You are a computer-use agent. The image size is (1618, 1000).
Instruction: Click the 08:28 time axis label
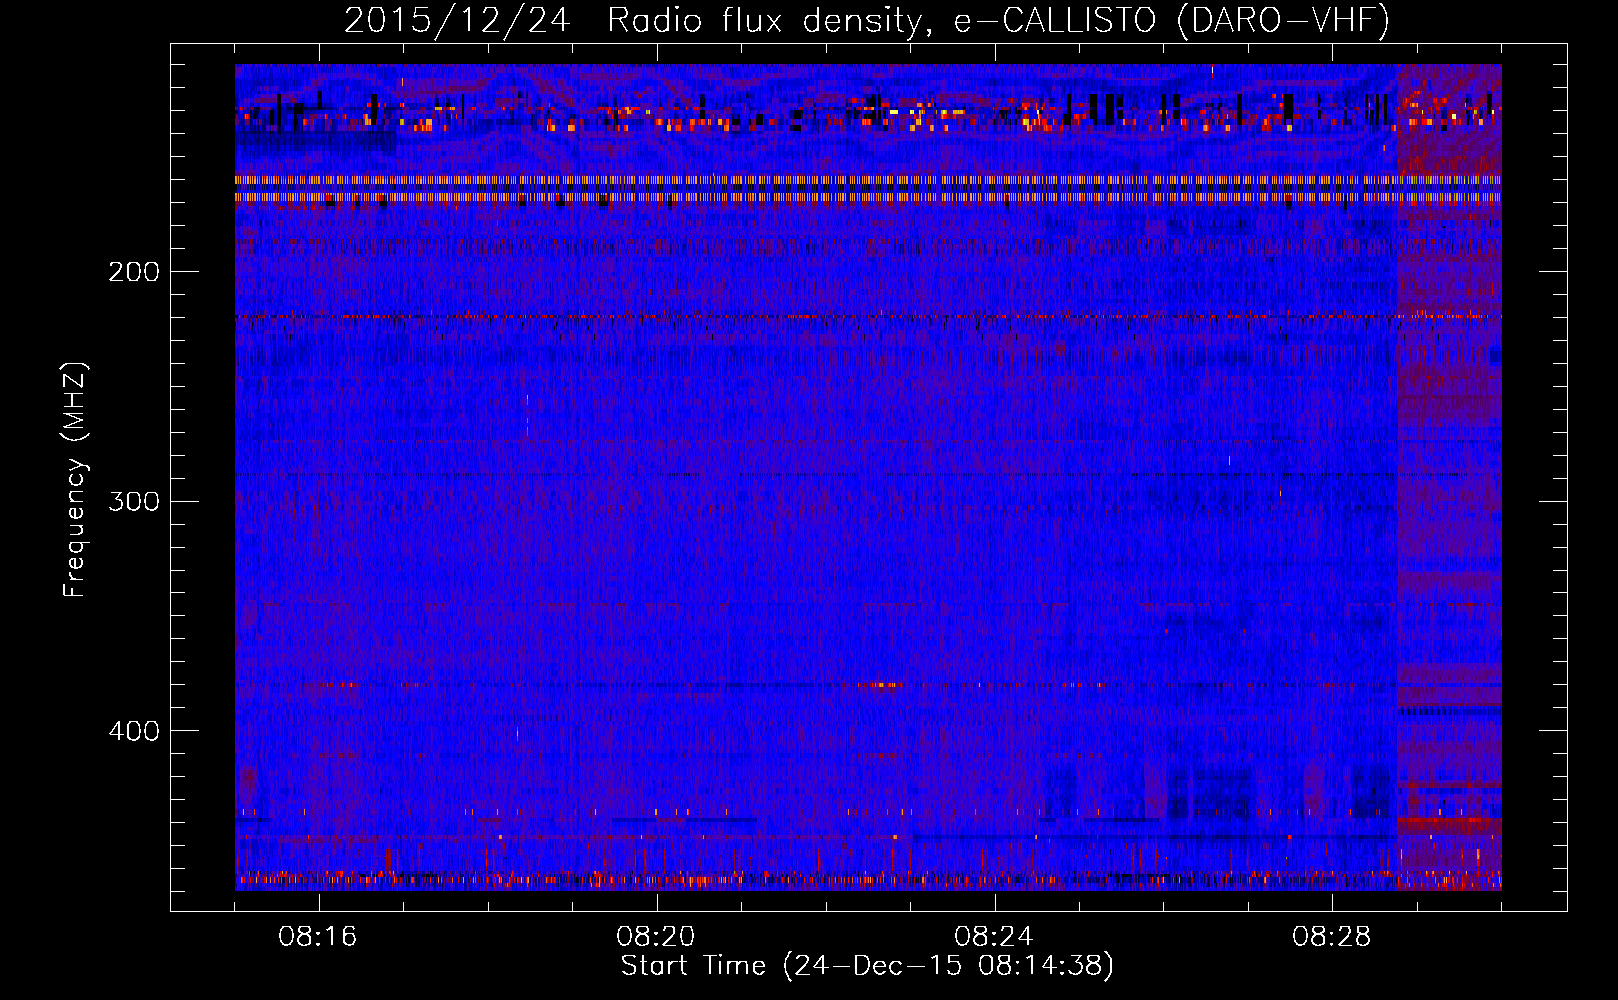pos(1332,937)
